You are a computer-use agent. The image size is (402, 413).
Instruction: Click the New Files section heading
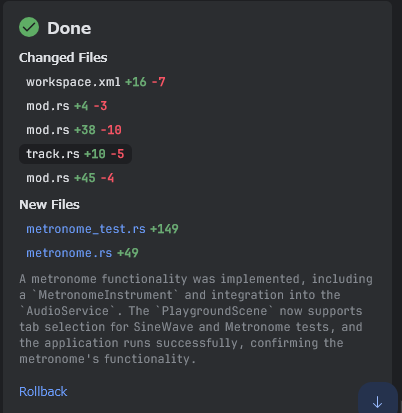tap(49, 205)
